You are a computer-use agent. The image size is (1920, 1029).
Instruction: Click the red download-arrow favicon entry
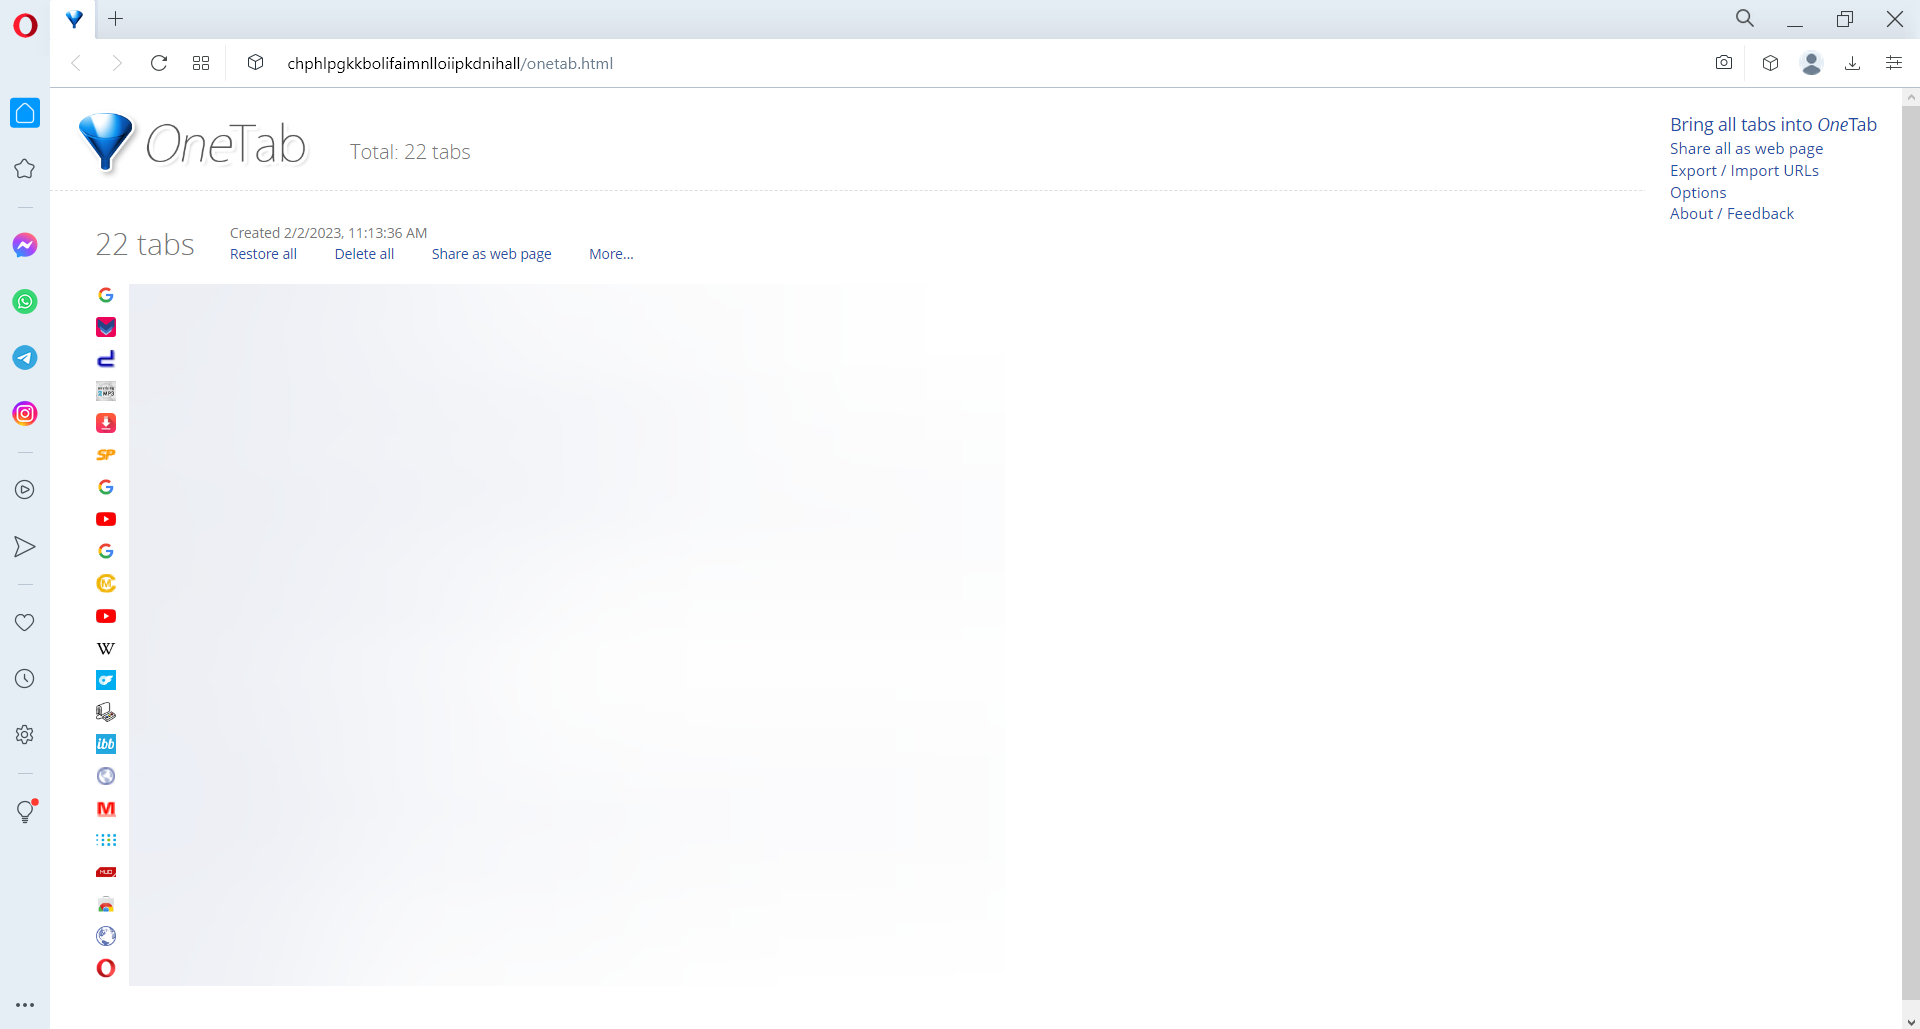click(106, 423)
